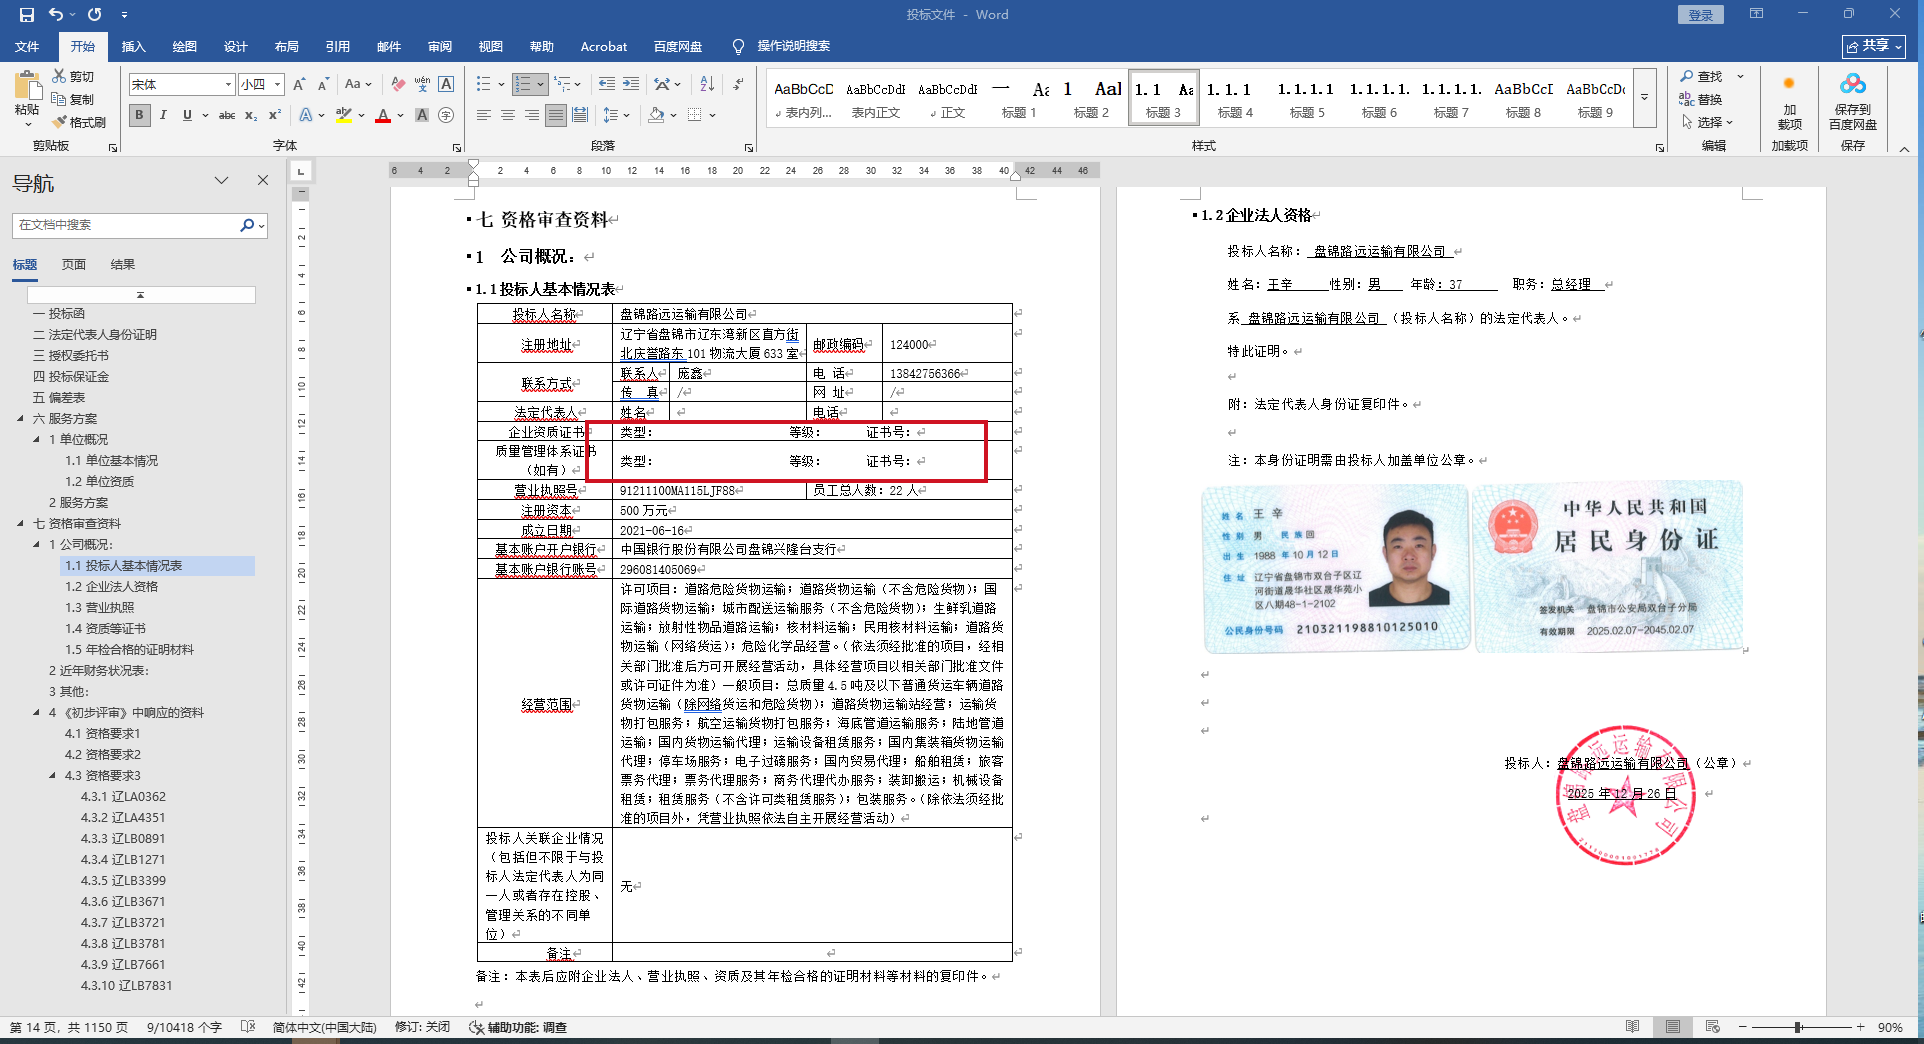Click the increase indent icon

(631, 84)
